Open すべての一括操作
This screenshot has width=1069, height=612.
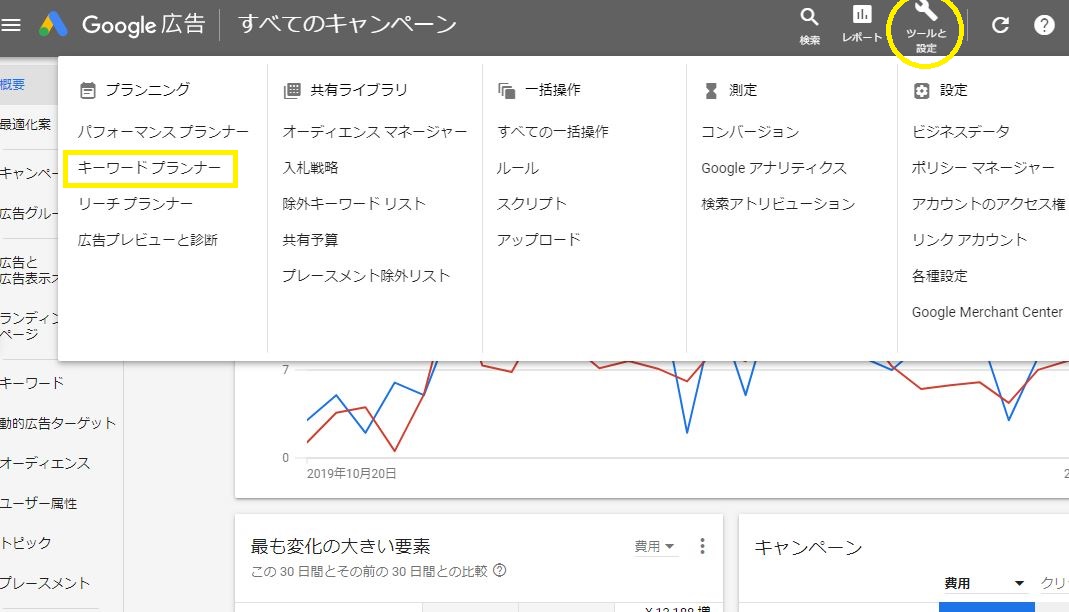(x=553, y=132)
